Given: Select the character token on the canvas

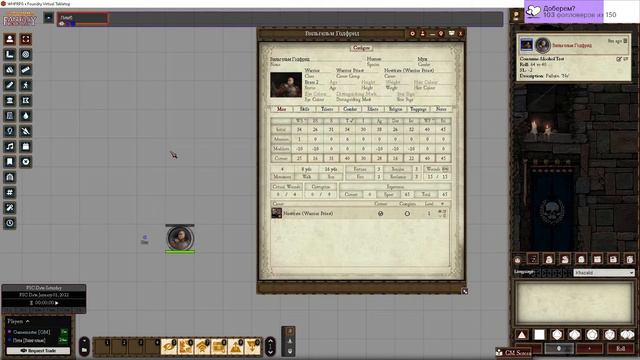Looking at the screenshot, I should pos(180,239).
